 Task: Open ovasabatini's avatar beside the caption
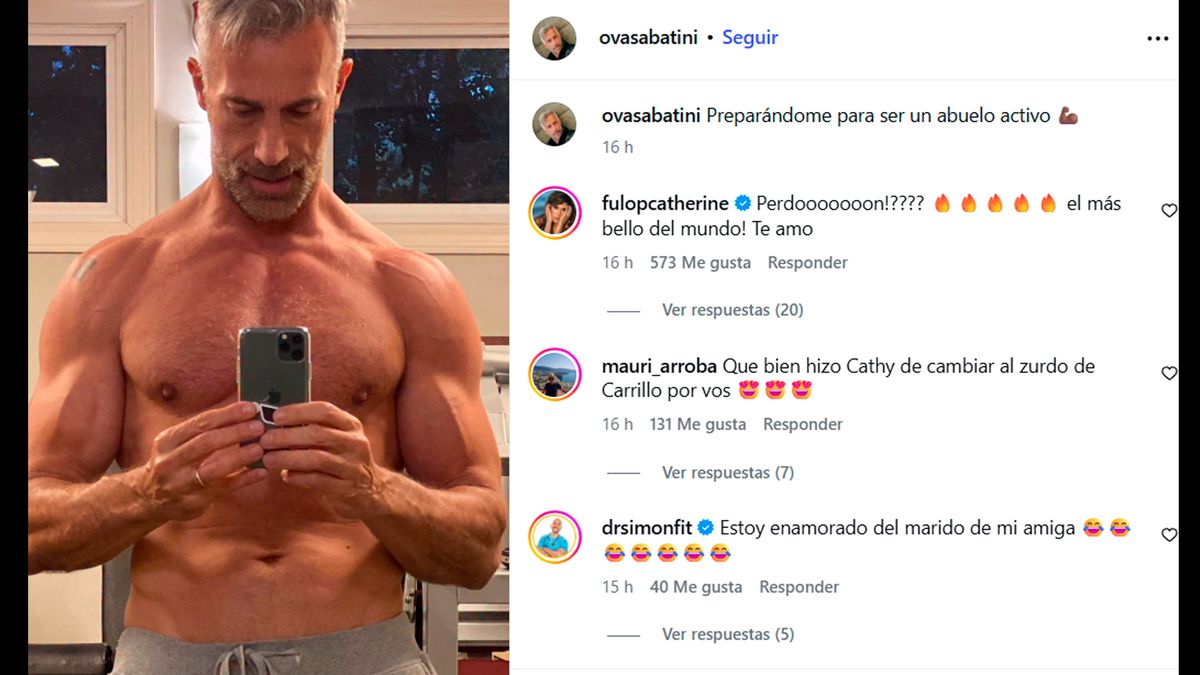click(554, 124)
